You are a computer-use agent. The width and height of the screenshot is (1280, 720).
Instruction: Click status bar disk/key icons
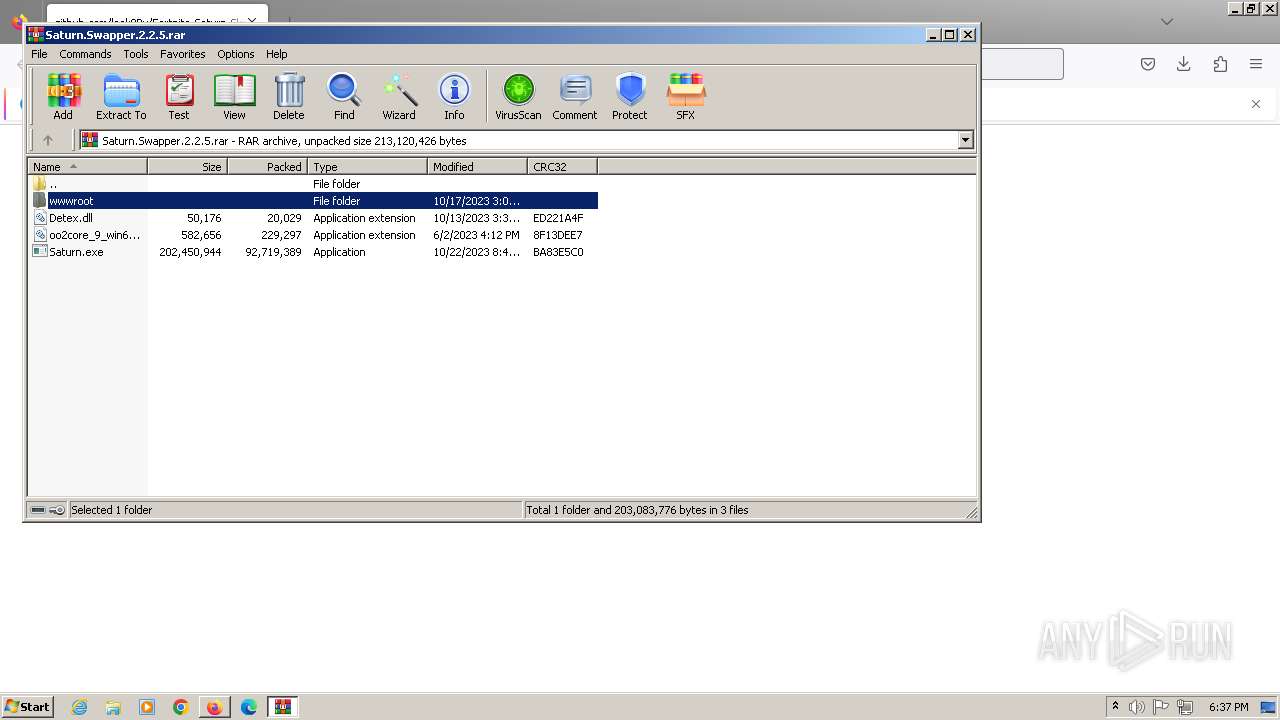click(x=47, y=510)
